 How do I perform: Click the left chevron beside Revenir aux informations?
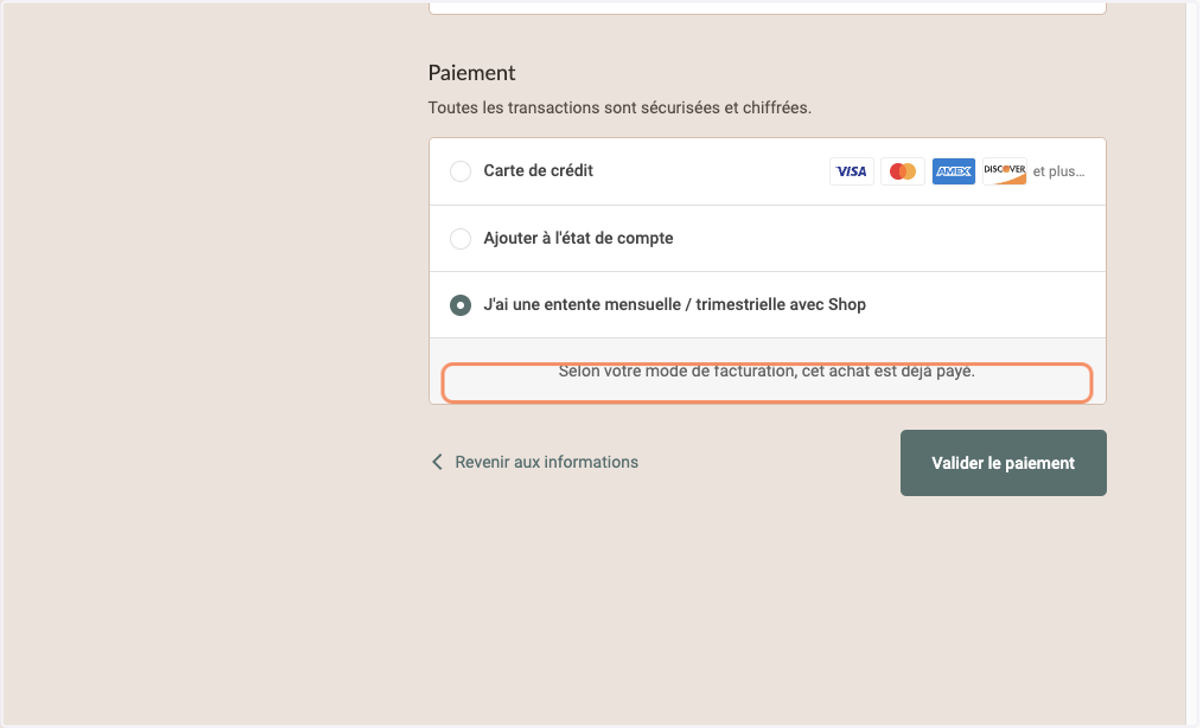(x=437, y=462)
